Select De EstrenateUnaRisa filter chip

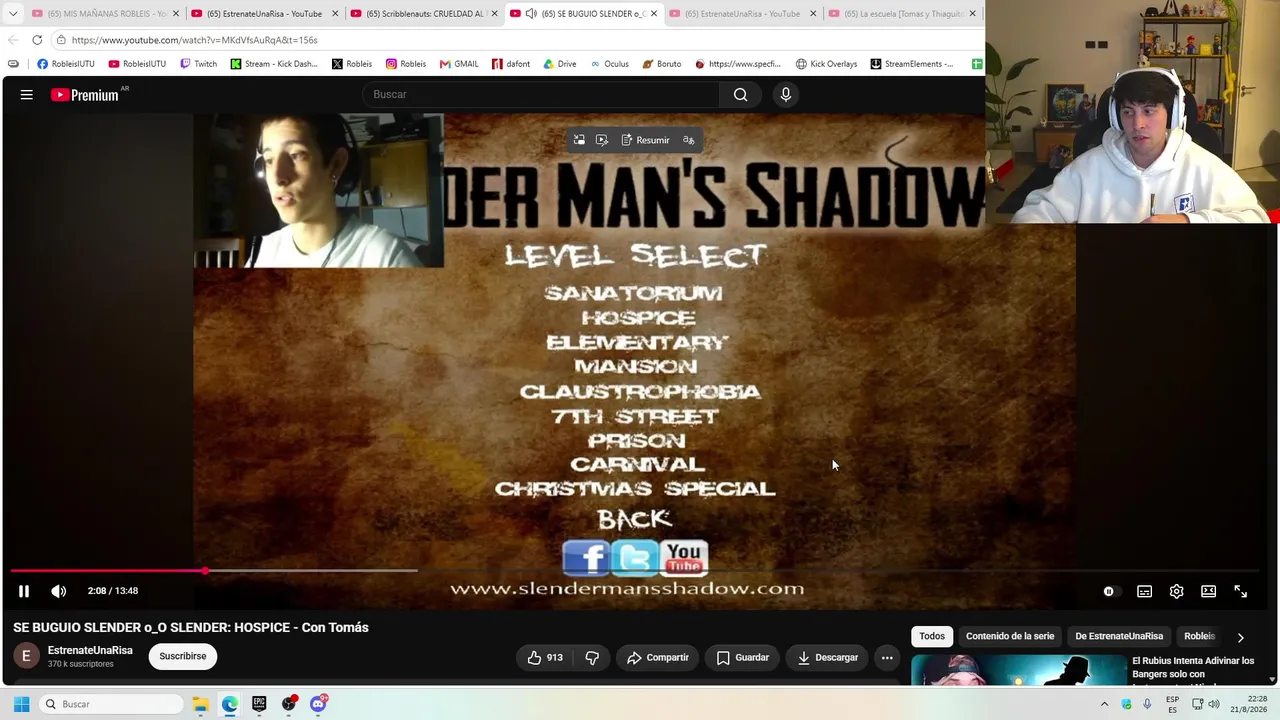tap(1119, 636)
